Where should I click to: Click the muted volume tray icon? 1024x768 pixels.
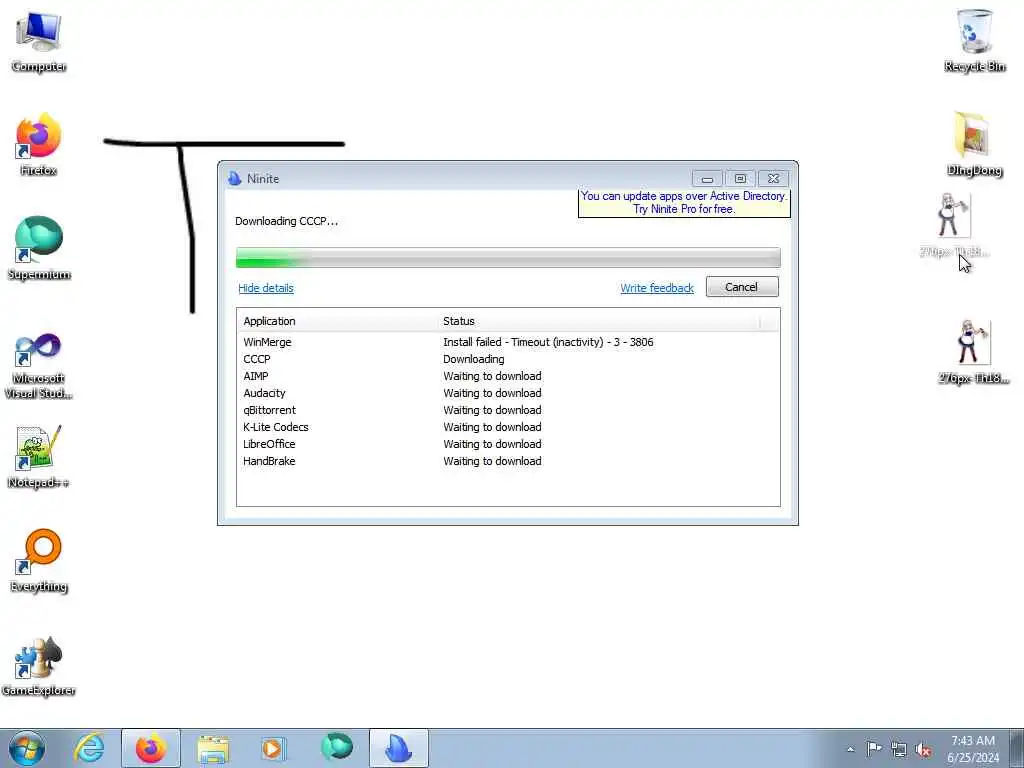923,749
